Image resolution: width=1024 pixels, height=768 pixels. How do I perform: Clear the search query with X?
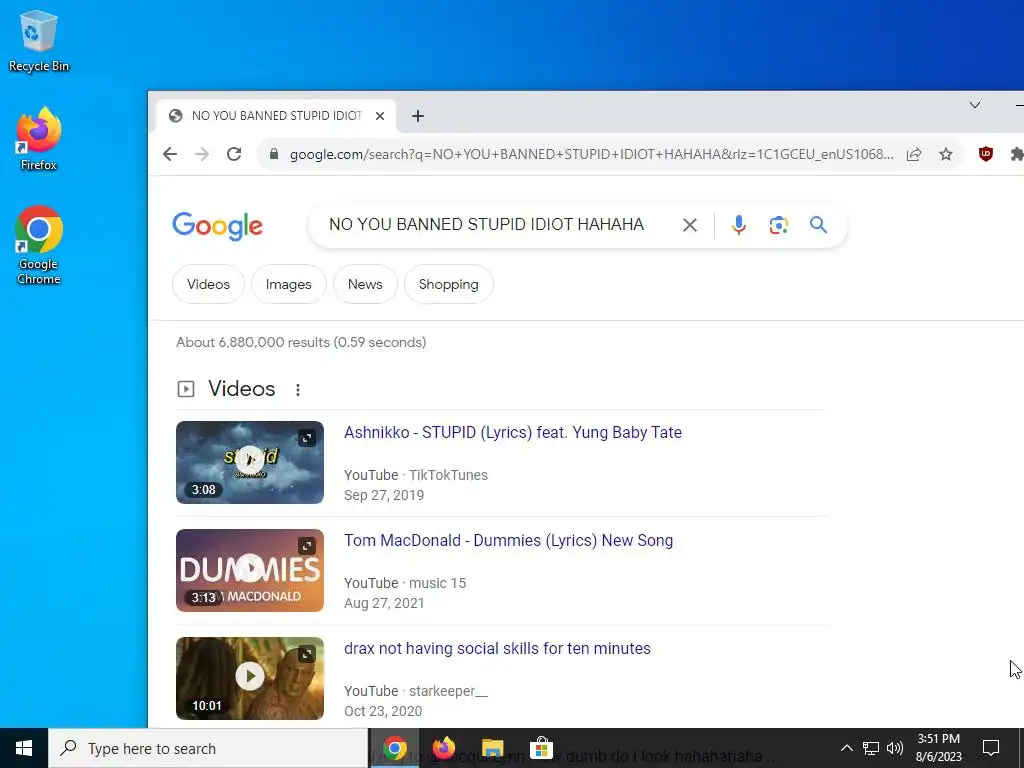coord(690,225)
